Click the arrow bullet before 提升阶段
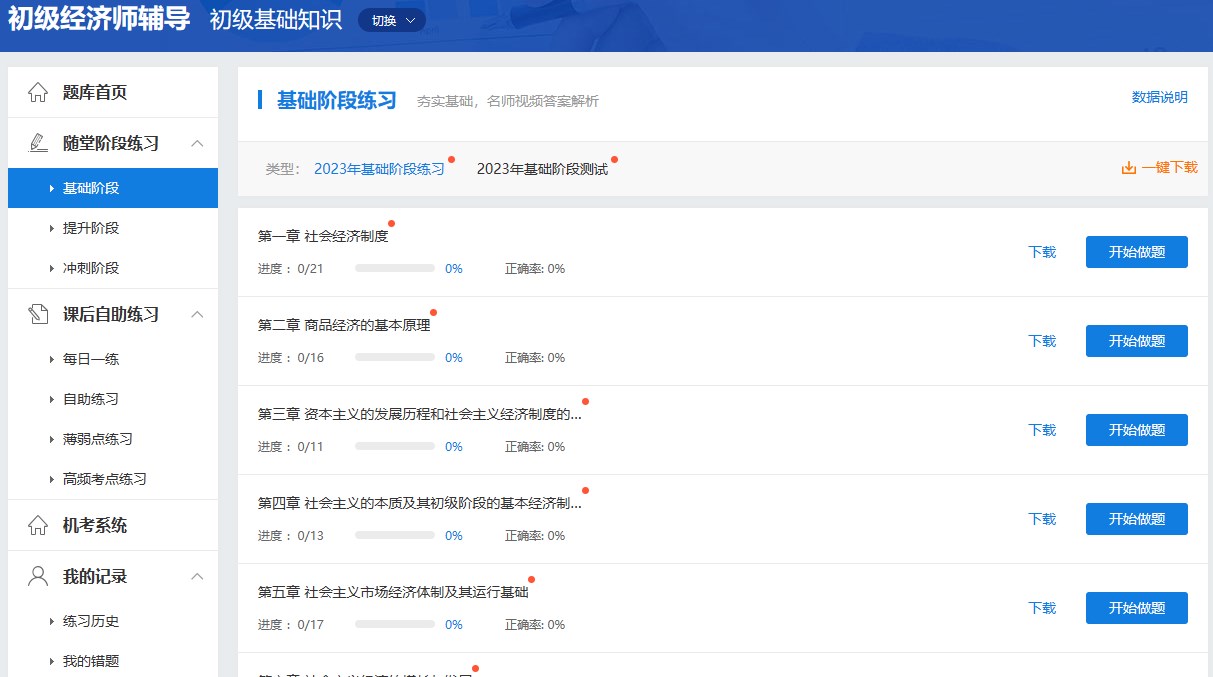 click(x=51, y=228)
